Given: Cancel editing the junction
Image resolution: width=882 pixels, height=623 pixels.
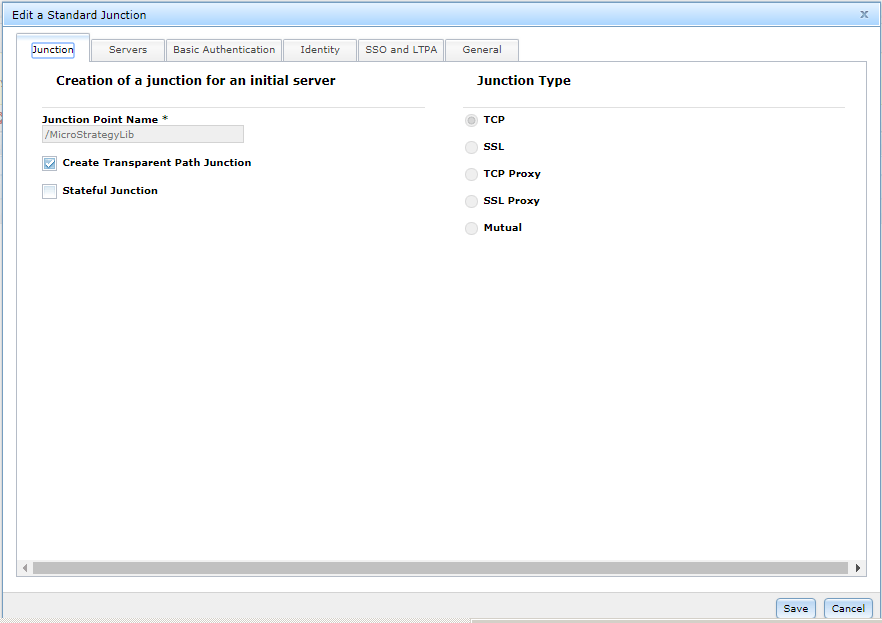Looking at the screenshot, I should tap(848, 608).
